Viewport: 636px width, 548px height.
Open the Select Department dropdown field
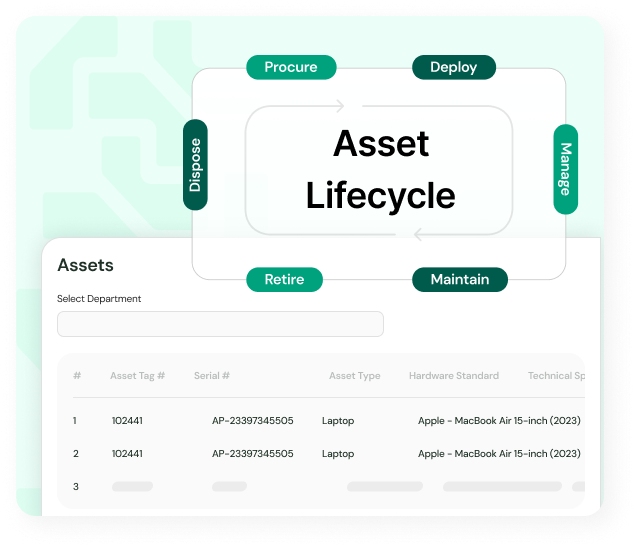(x=220, y=324)
